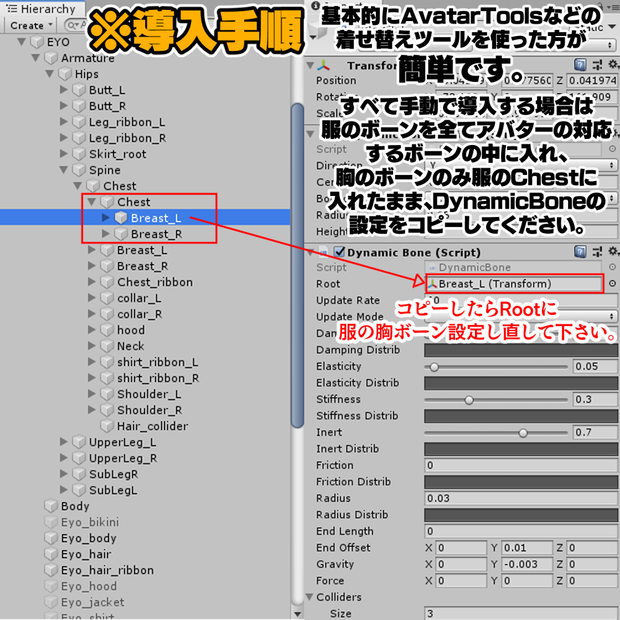Click the Radius value input field
This screenshot has width=620, height=620.
521,498
